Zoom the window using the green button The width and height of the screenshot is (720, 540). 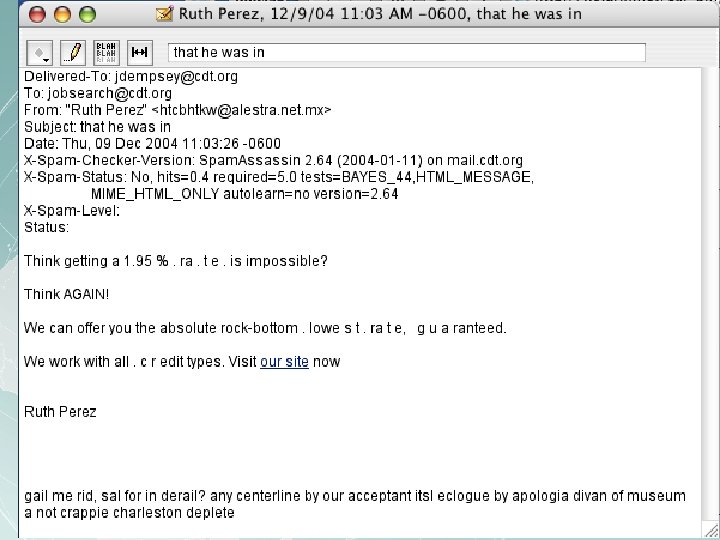(89, 16)
